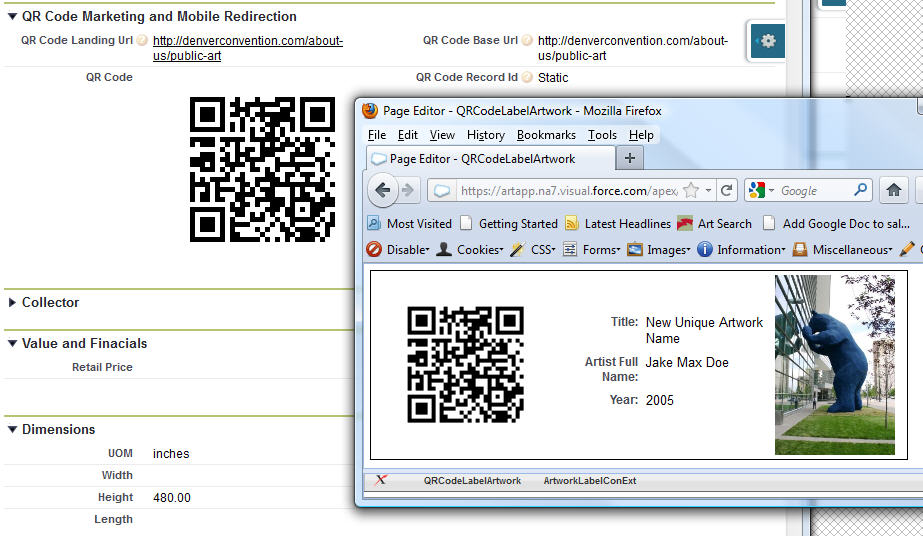Click the Art Search bookmark

724,224
